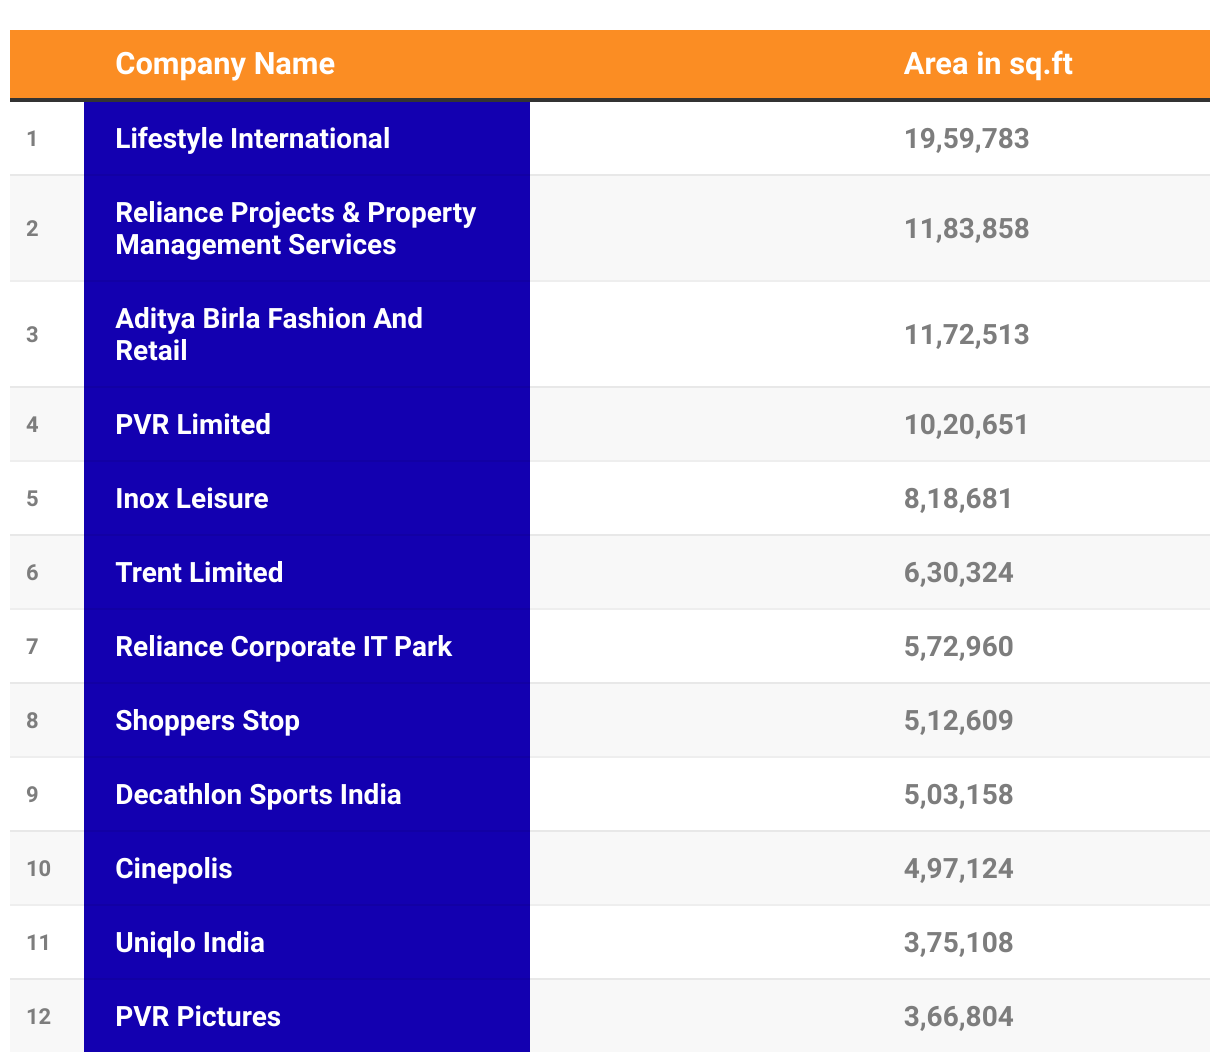Image resolution: width=1220 pixels, height=1062 pixels.
Task: Click the area value 19,59,783
Action: (x=966, y=139)
